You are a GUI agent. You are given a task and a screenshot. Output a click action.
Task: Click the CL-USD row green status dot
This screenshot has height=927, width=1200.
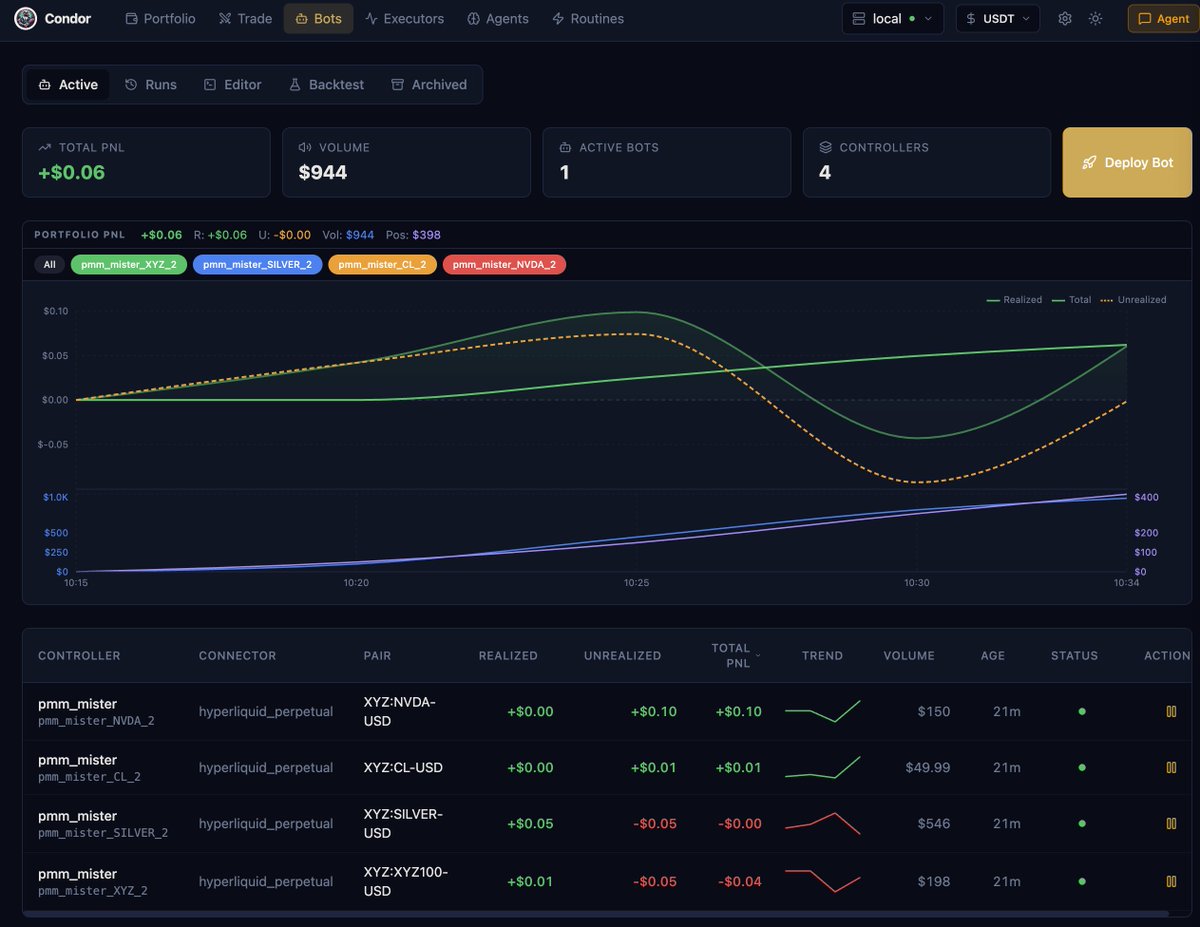coord(1081,768)
